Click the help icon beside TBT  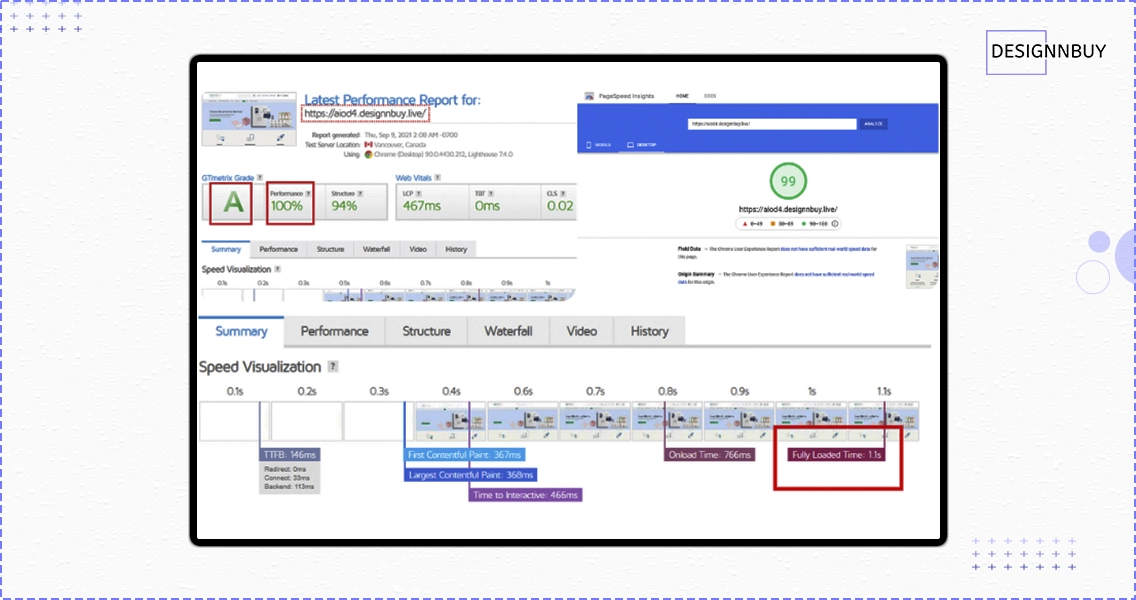pyautogui.click(x=489, y=193)
